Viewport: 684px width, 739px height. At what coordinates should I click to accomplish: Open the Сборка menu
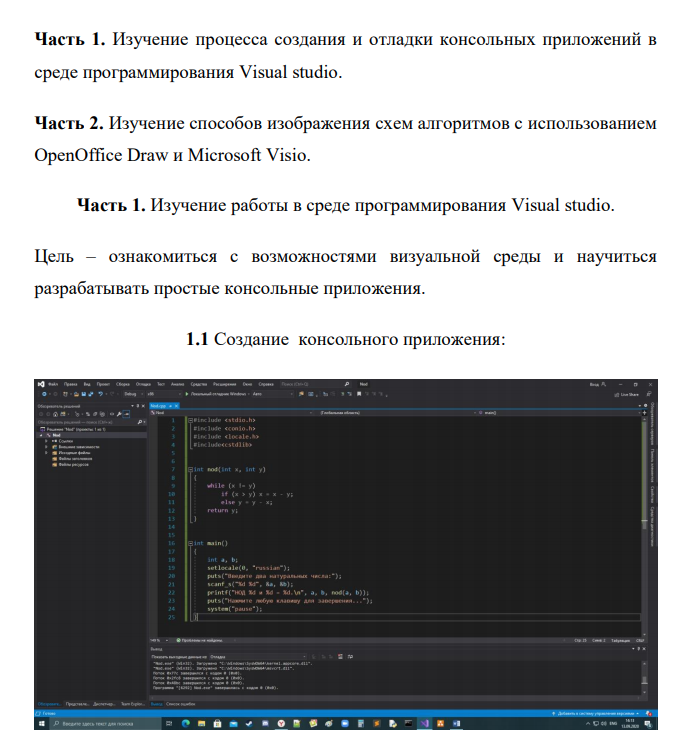coord(123,384)
